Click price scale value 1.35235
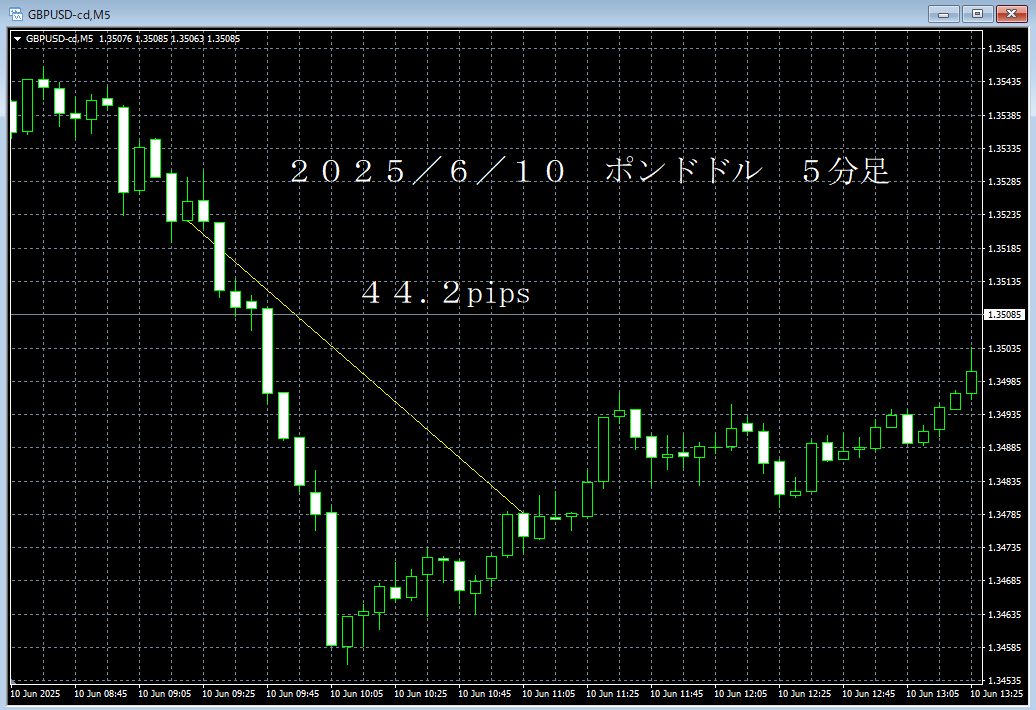 click(x=1004, y=215)
